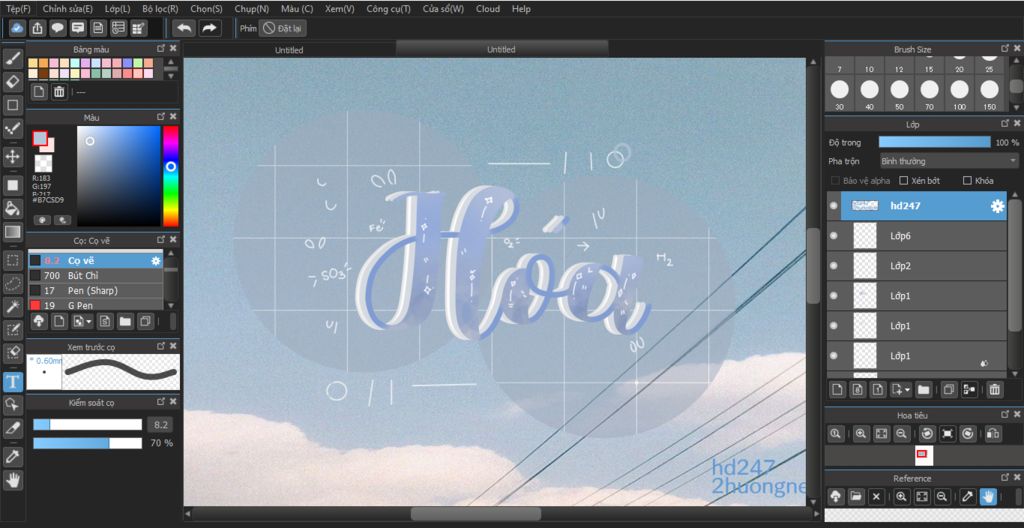
Task: Click Bảng màu palette down arrow
Action: tap(171, 76)
